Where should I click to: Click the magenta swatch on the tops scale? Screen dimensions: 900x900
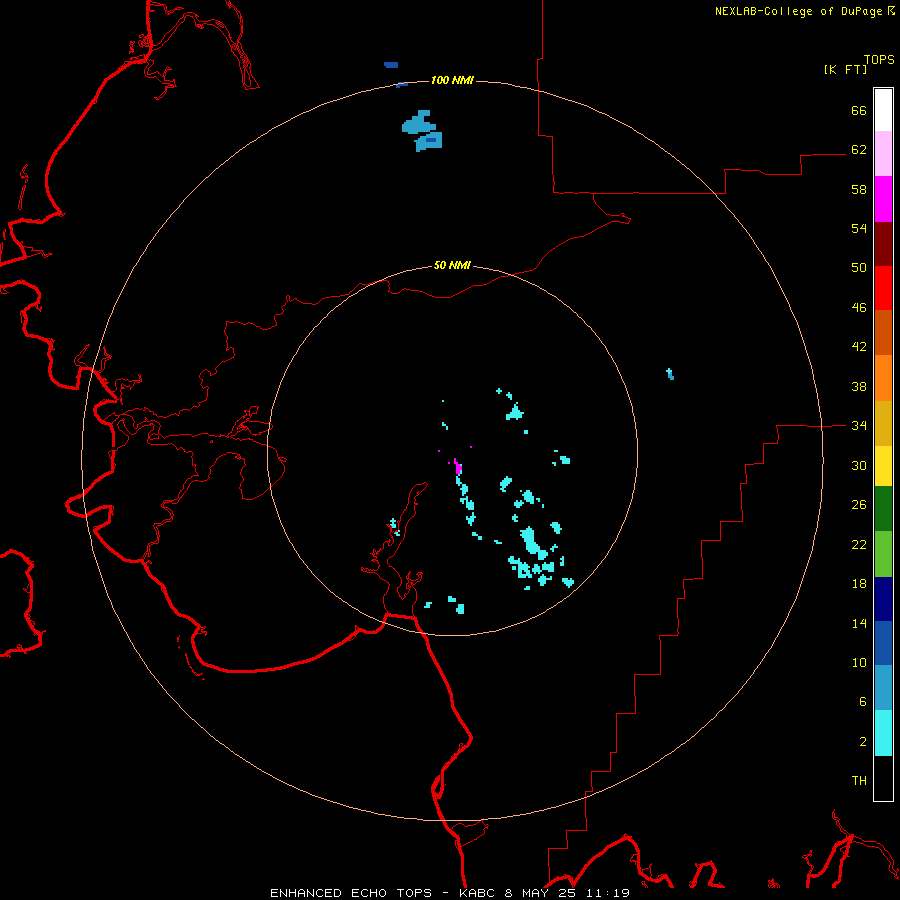click(883, 199)
